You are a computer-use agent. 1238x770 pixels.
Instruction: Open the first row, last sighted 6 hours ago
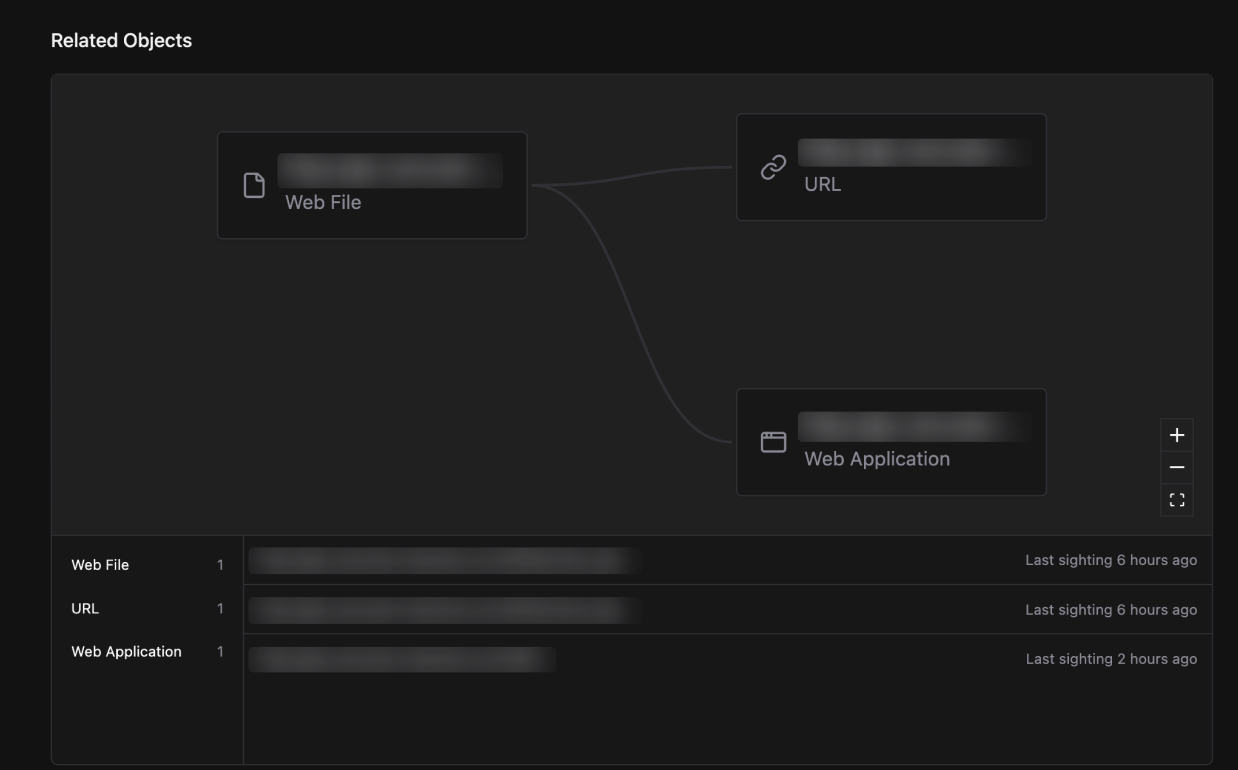click(728, 560)
